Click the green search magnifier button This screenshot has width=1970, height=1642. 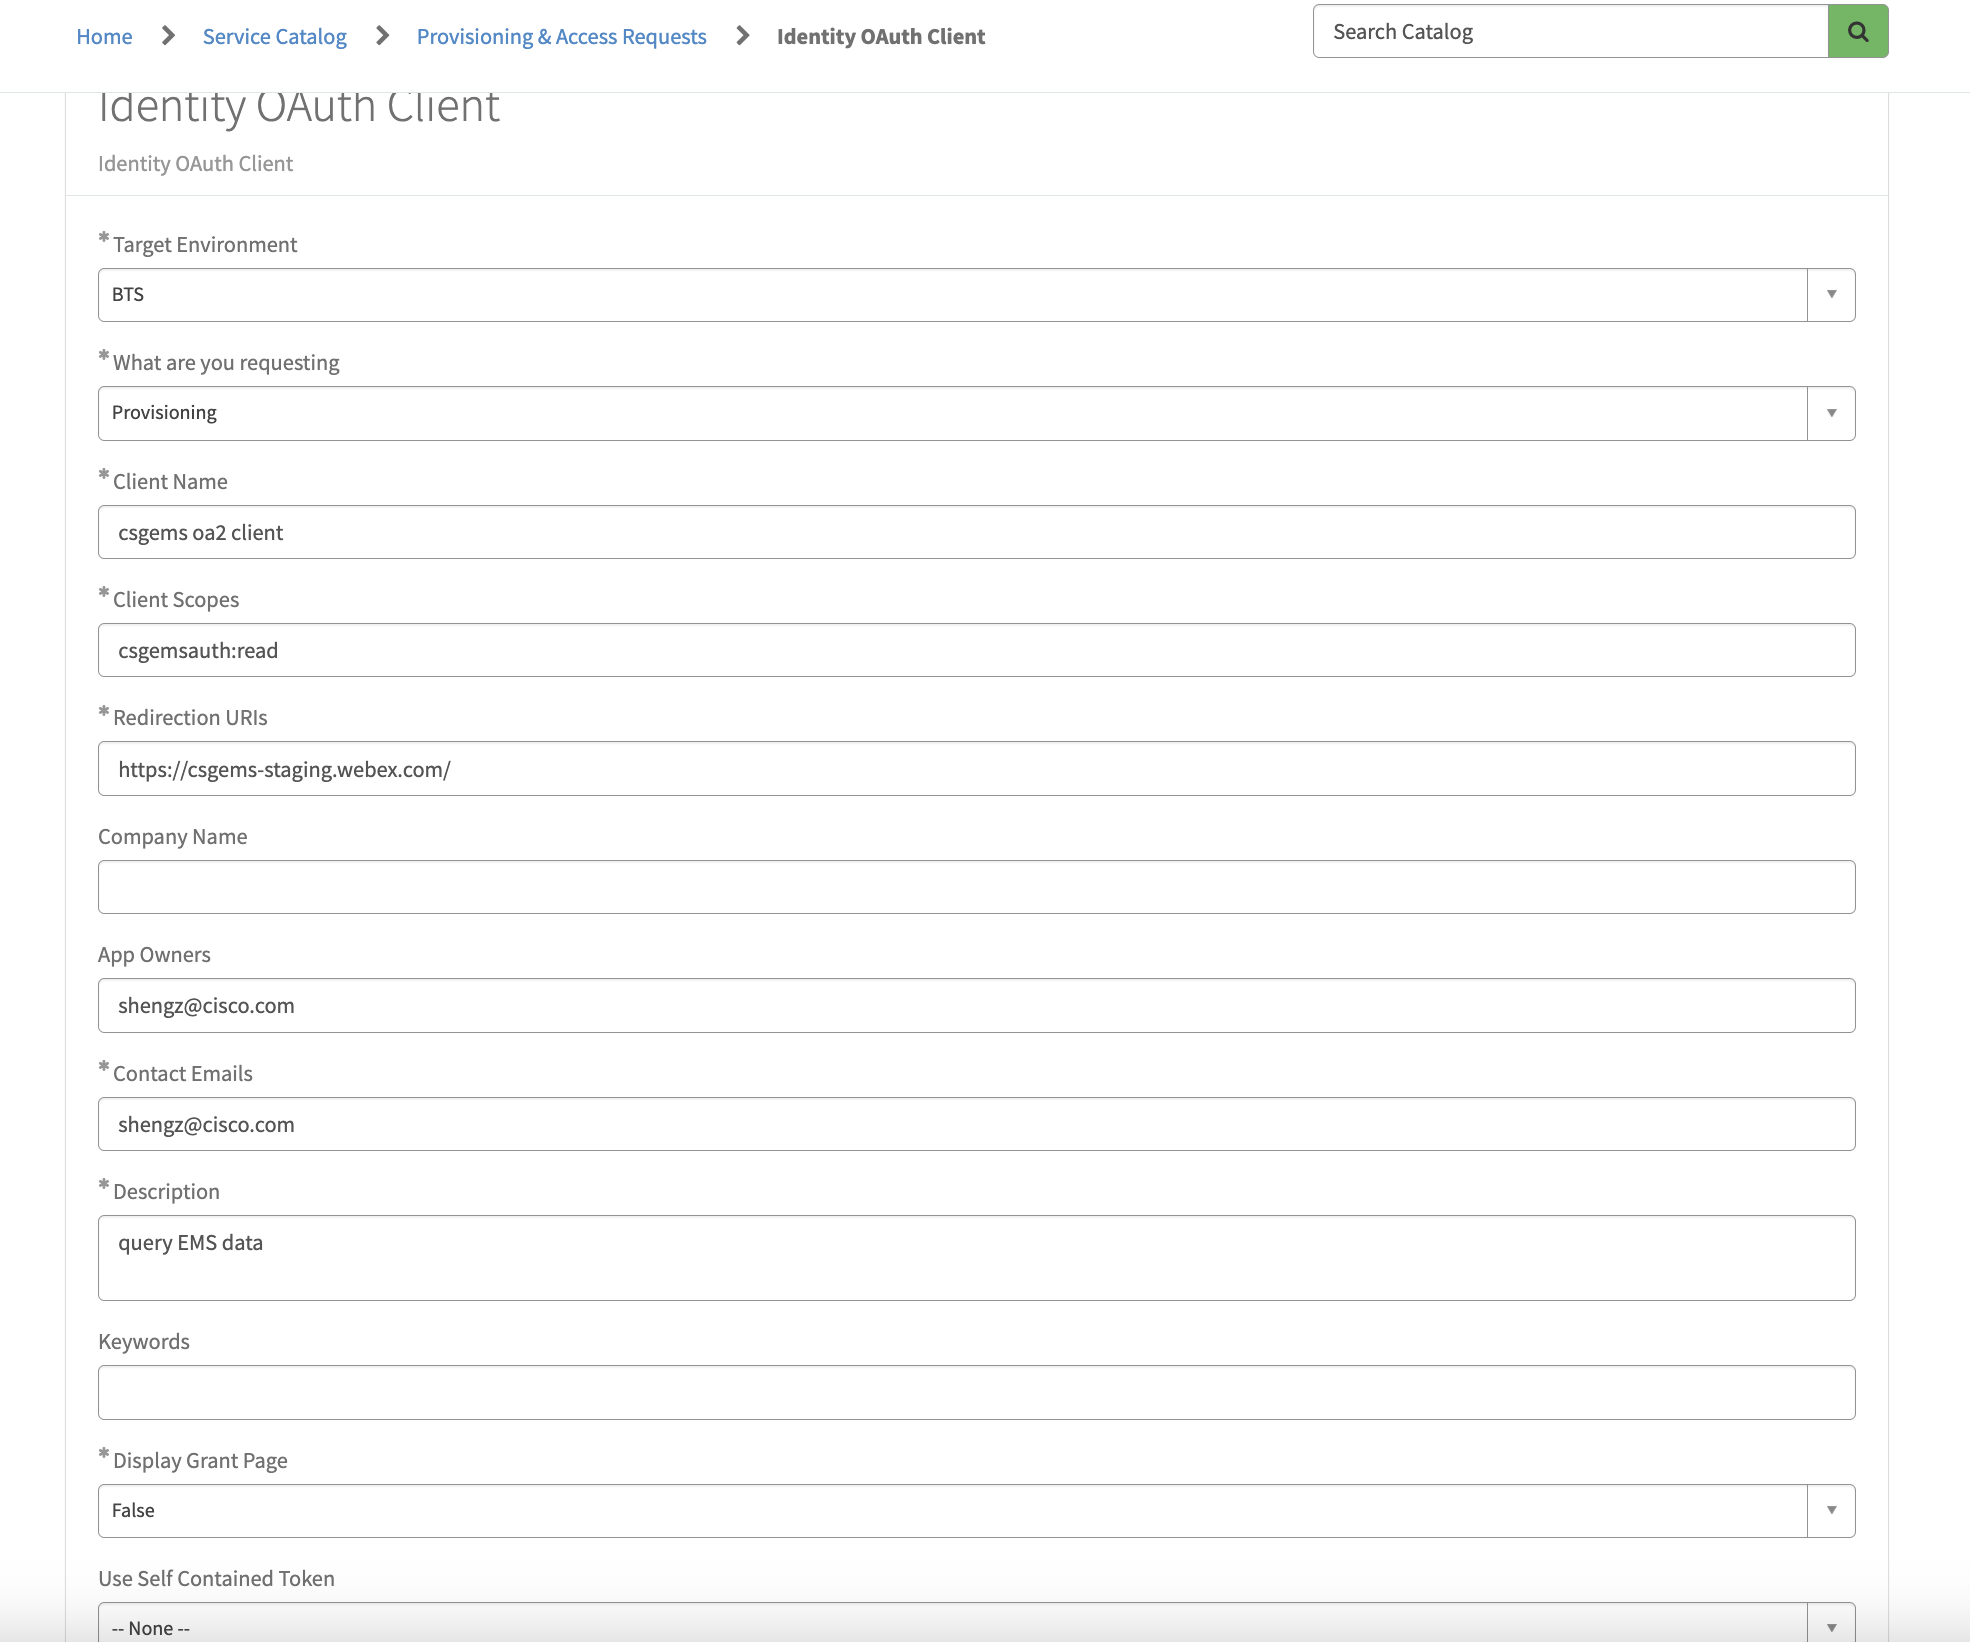pos(1857,31)
